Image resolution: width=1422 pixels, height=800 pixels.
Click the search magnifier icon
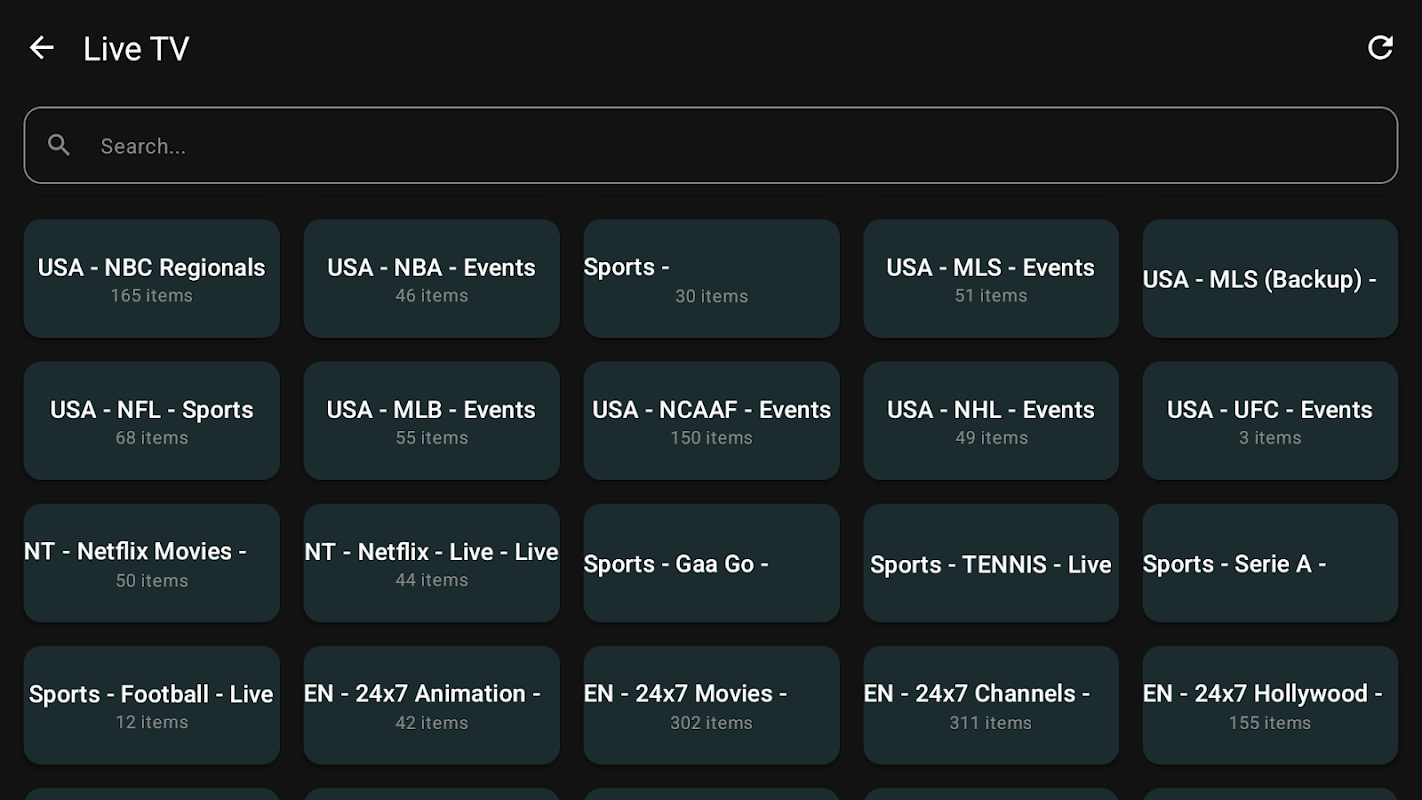coord(59,146)
